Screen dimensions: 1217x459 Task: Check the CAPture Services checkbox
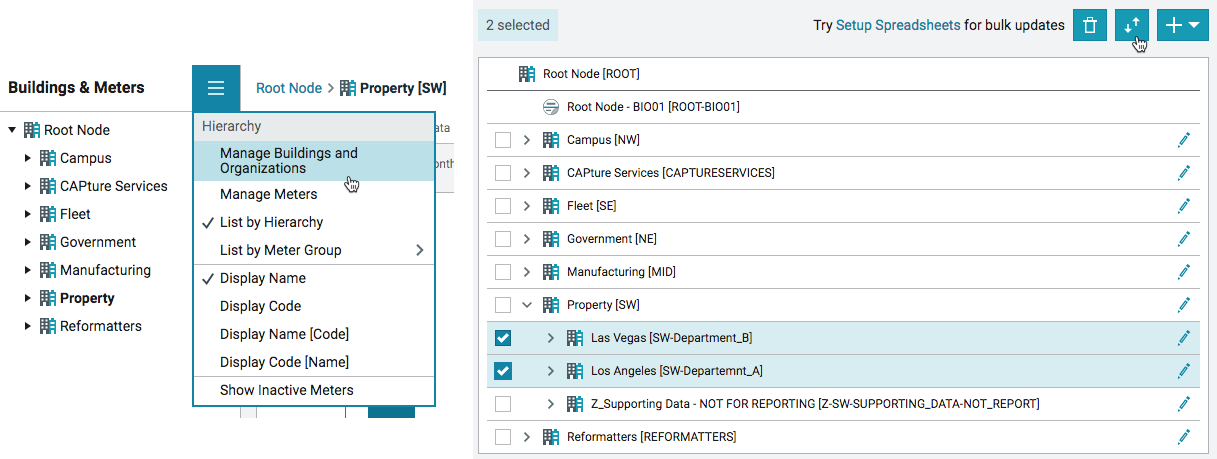503,173
